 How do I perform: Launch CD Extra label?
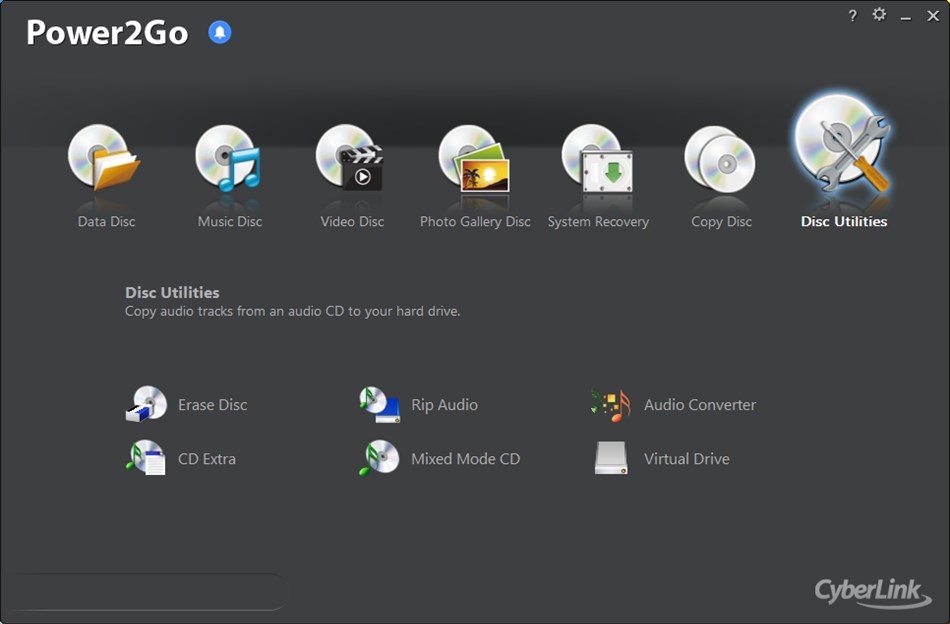[207, 459]
